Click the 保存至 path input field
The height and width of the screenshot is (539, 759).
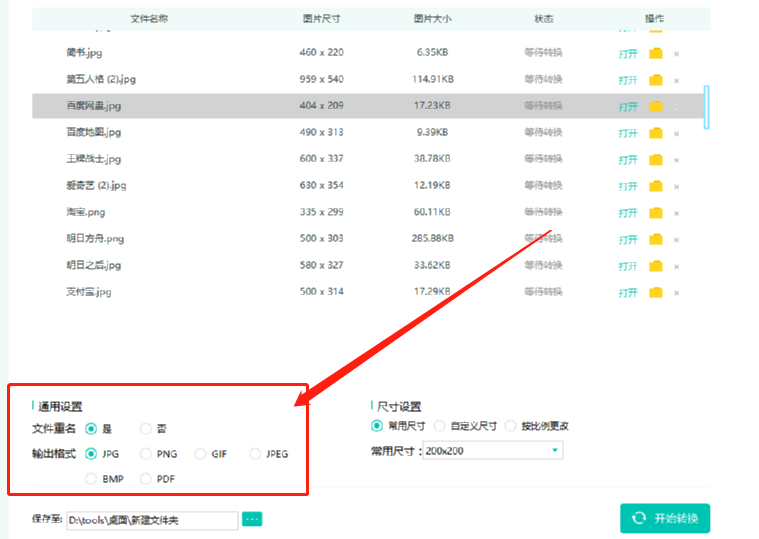pos(152,520)
